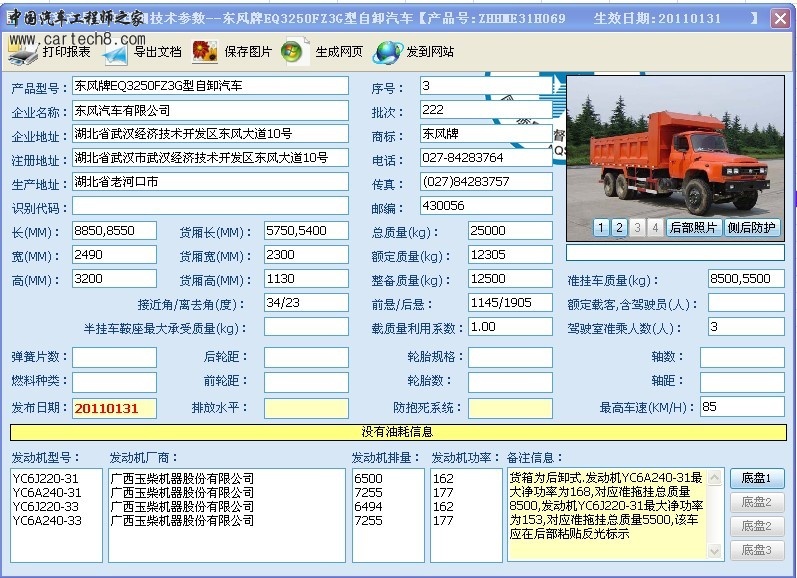Close the vehicle parameters window
This screenshot has height=578, width=797.
[780, 19]
